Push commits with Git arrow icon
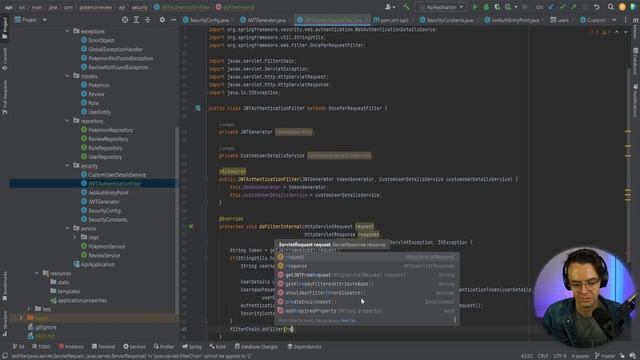Image resolution: width=640 pixels, height=360 pixels. [x=573, y=7]
